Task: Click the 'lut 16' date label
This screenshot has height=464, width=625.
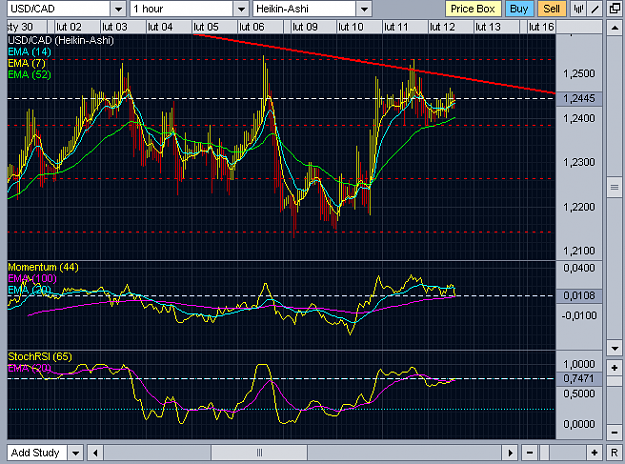Action: pyautogui.click(x=541, y=27)
